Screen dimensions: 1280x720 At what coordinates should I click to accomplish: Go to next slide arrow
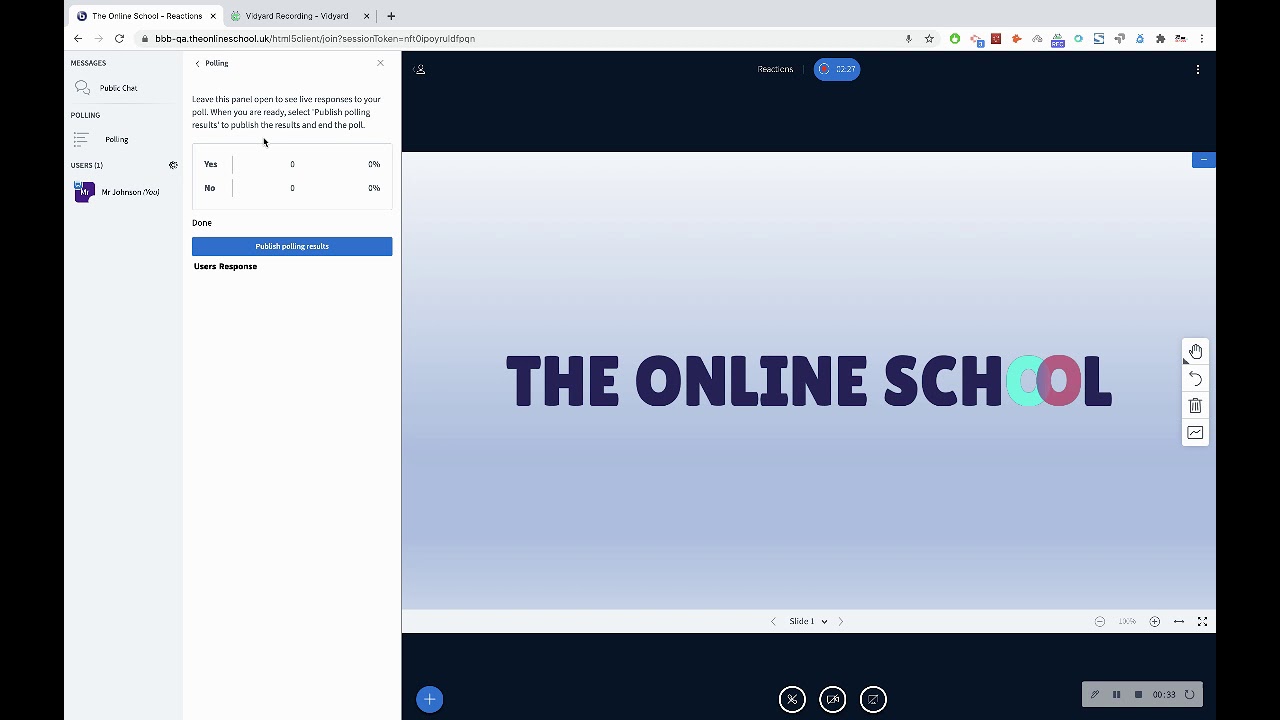841,621
